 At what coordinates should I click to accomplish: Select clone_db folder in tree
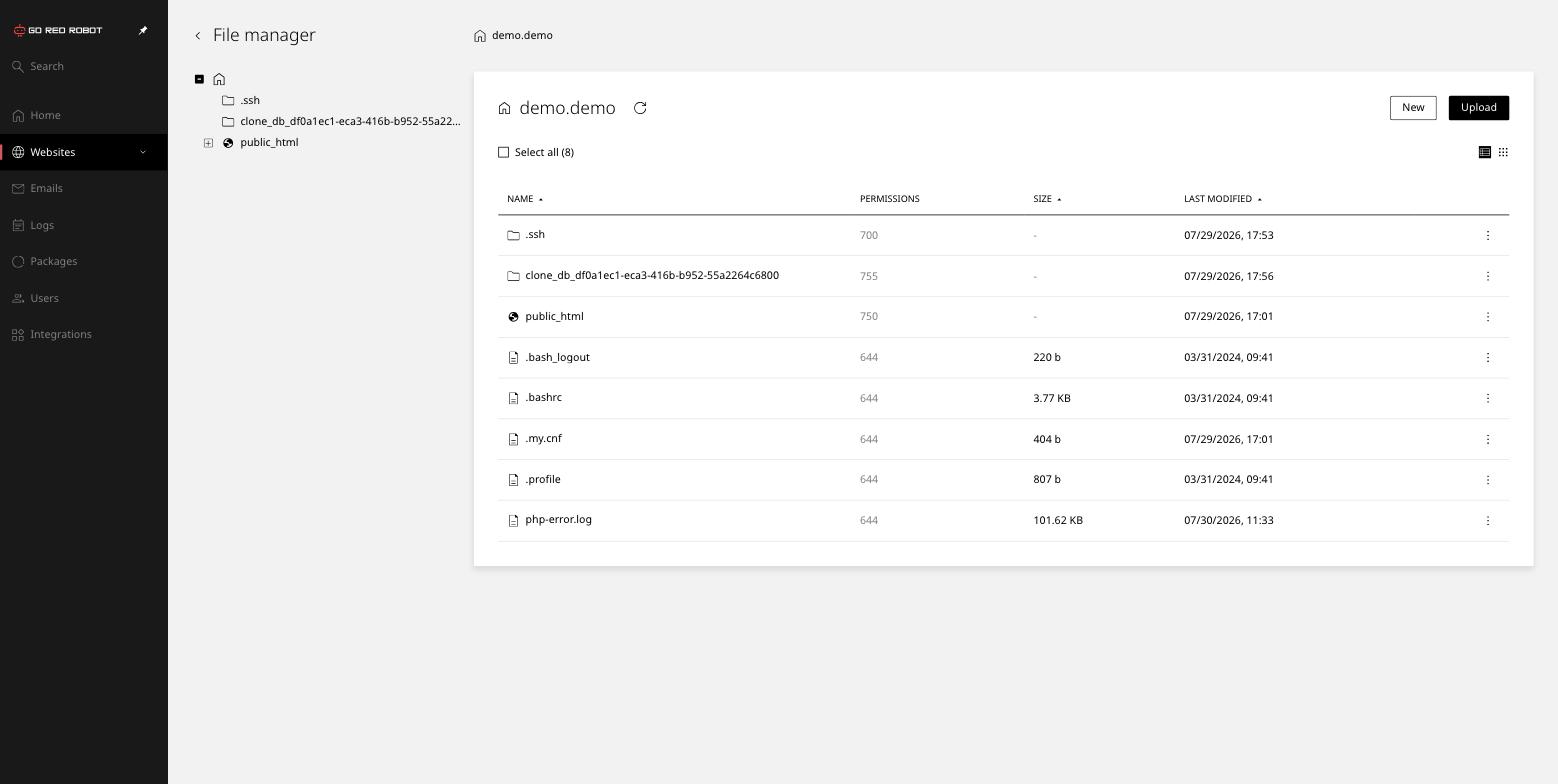pyautogui.click(x=350, y=121)
